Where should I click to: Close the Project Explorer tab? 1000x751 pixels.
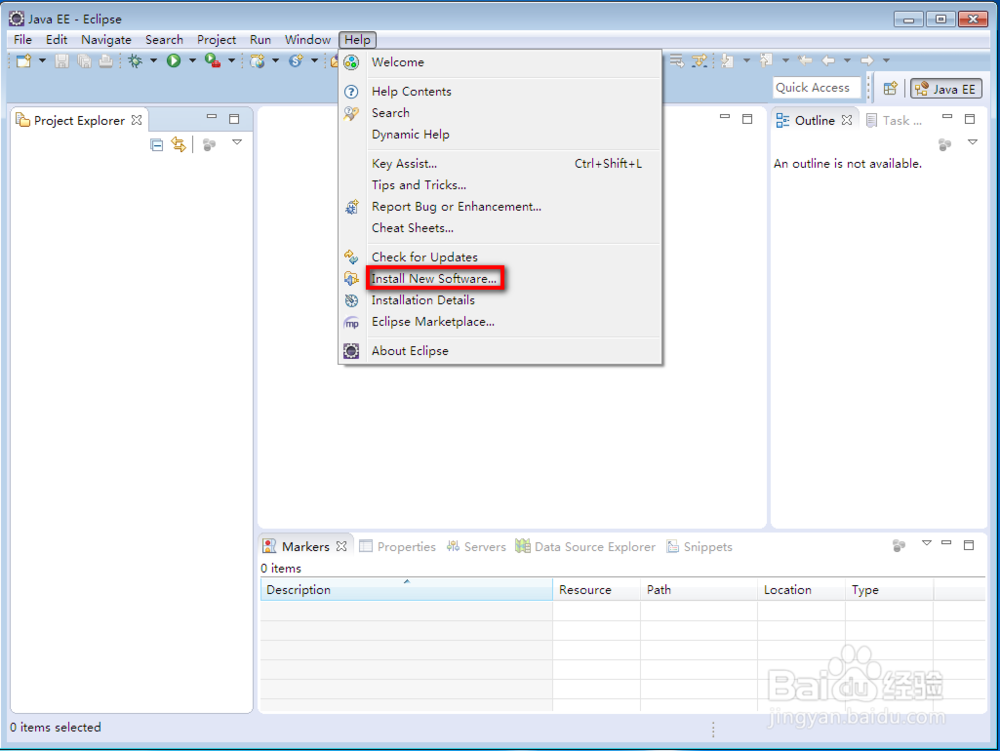coord(136,120)
